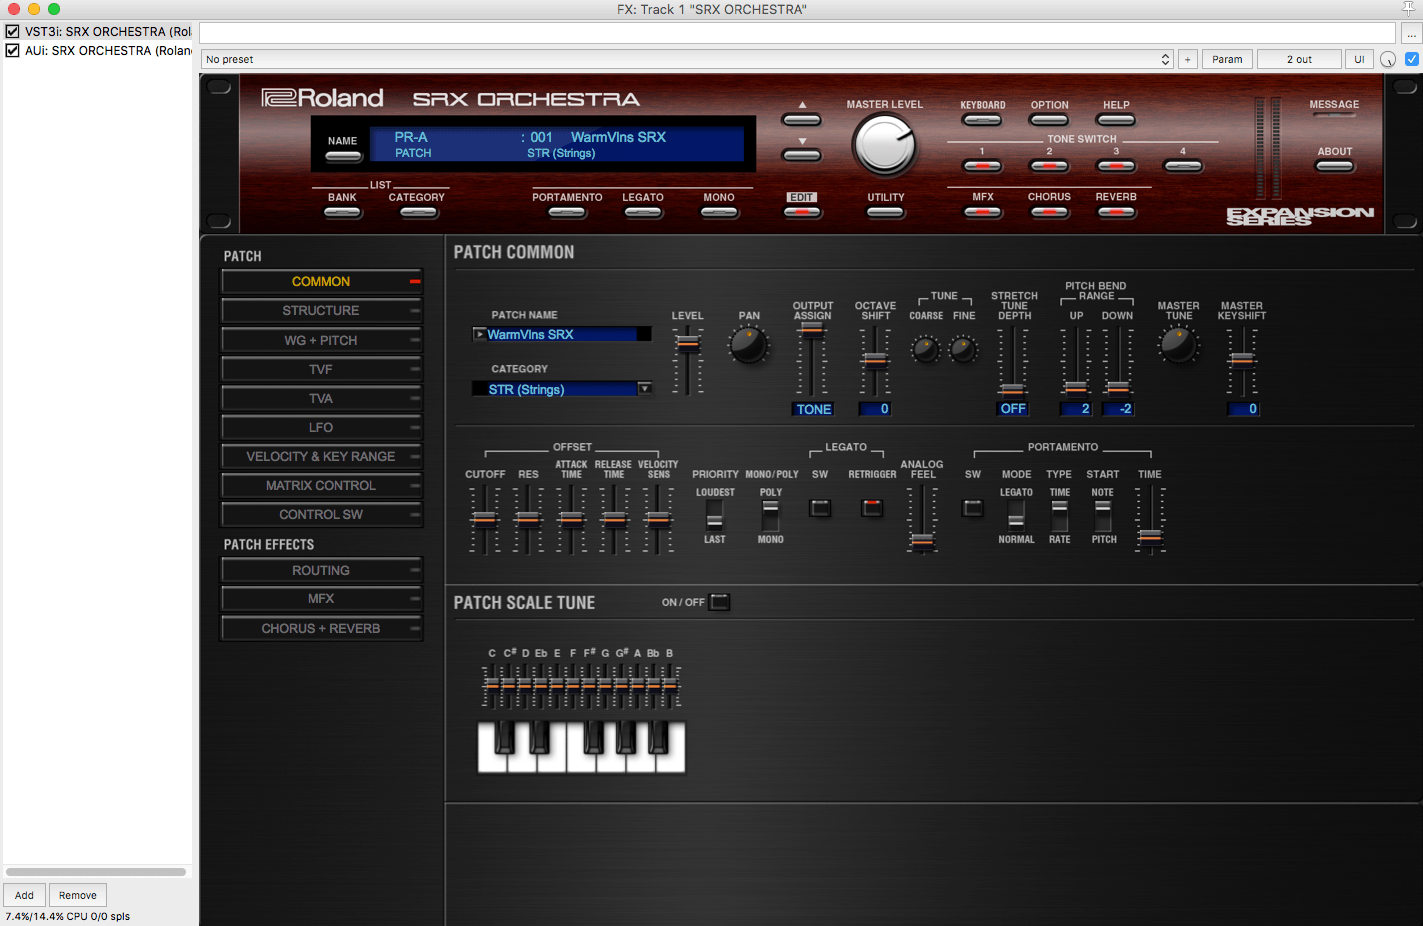Click the PAN knob
Screen dimensions: 1423x926
pyautogui.click(x=748, y=345)
